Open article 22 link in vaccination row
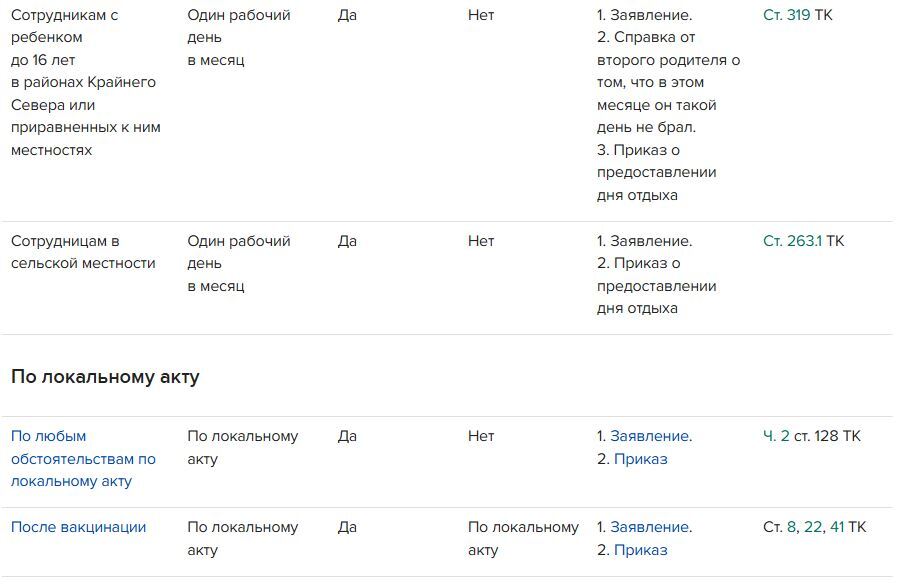904x586 pixels. (x=812, y=527)
